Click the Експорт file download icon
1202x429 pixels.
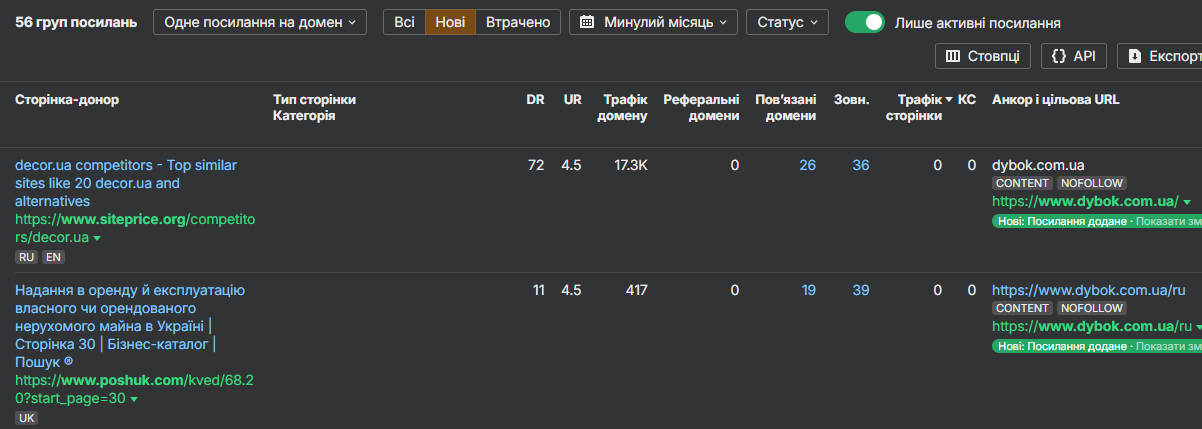[1135, 56]
